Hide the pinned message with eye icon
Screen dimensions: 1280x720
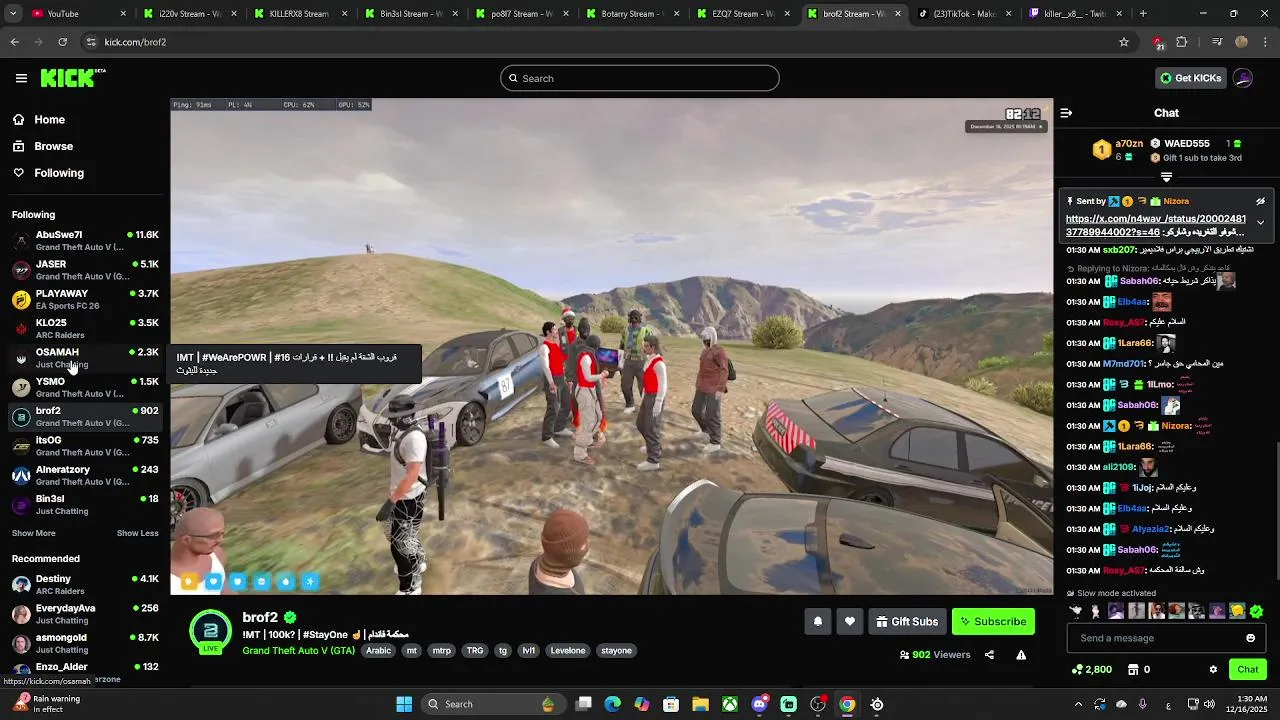(x=1260, y=201)
